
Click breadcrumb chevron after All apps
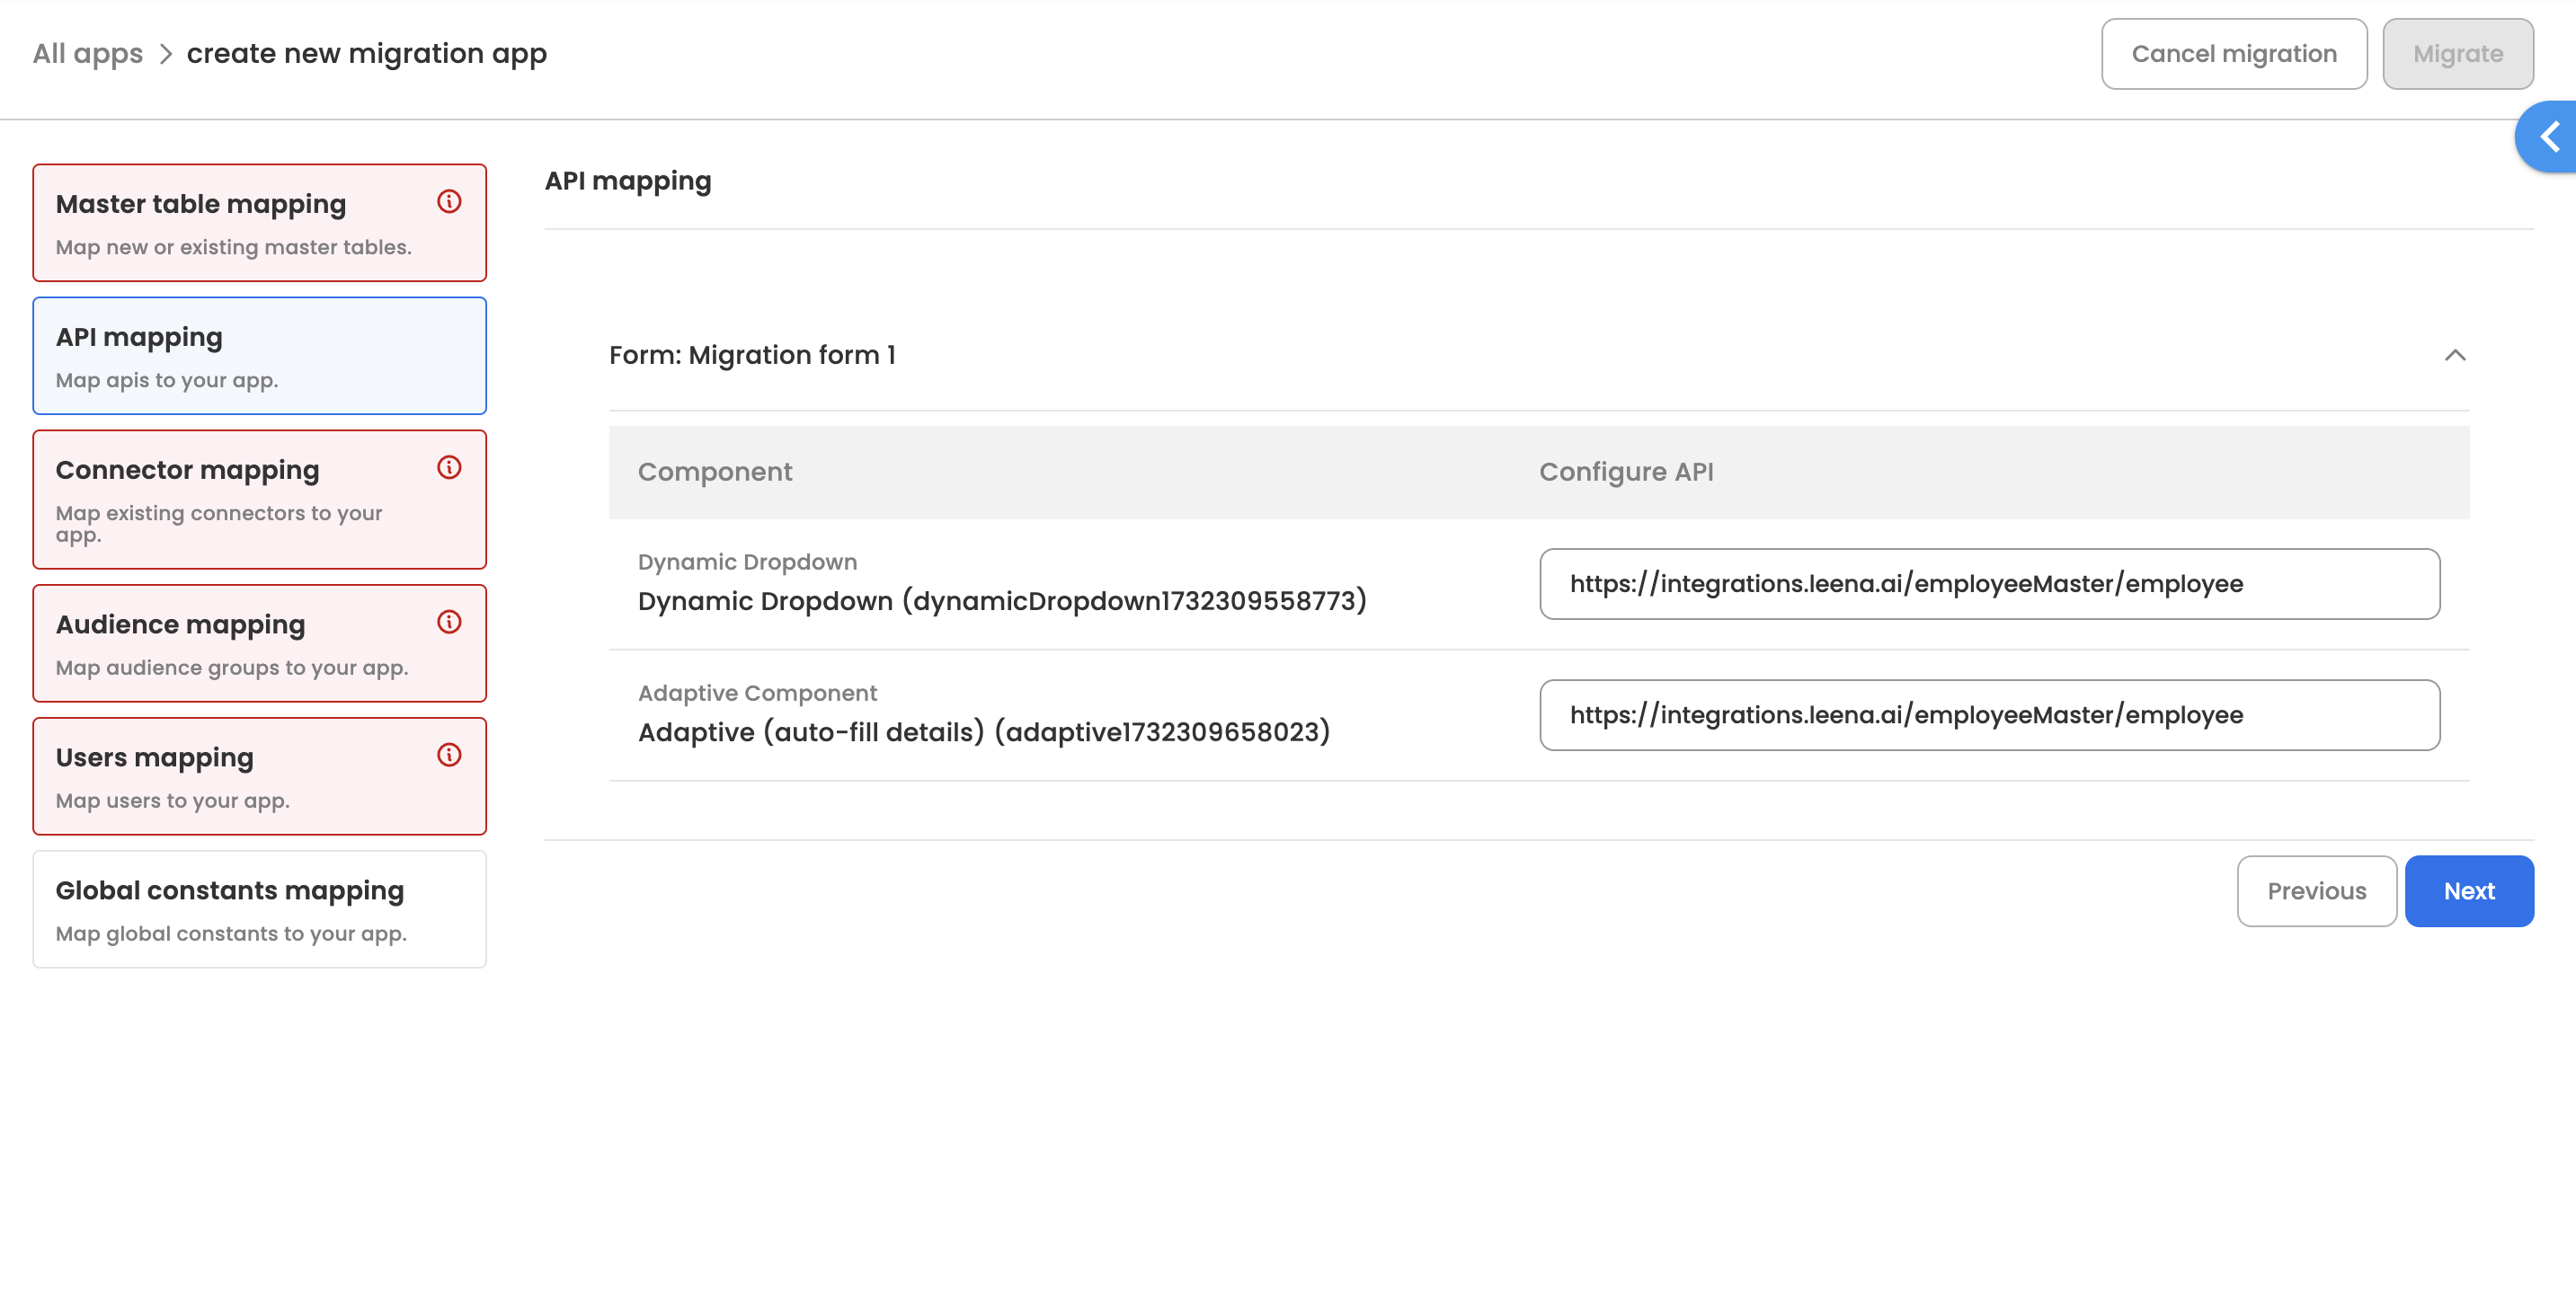166,54
